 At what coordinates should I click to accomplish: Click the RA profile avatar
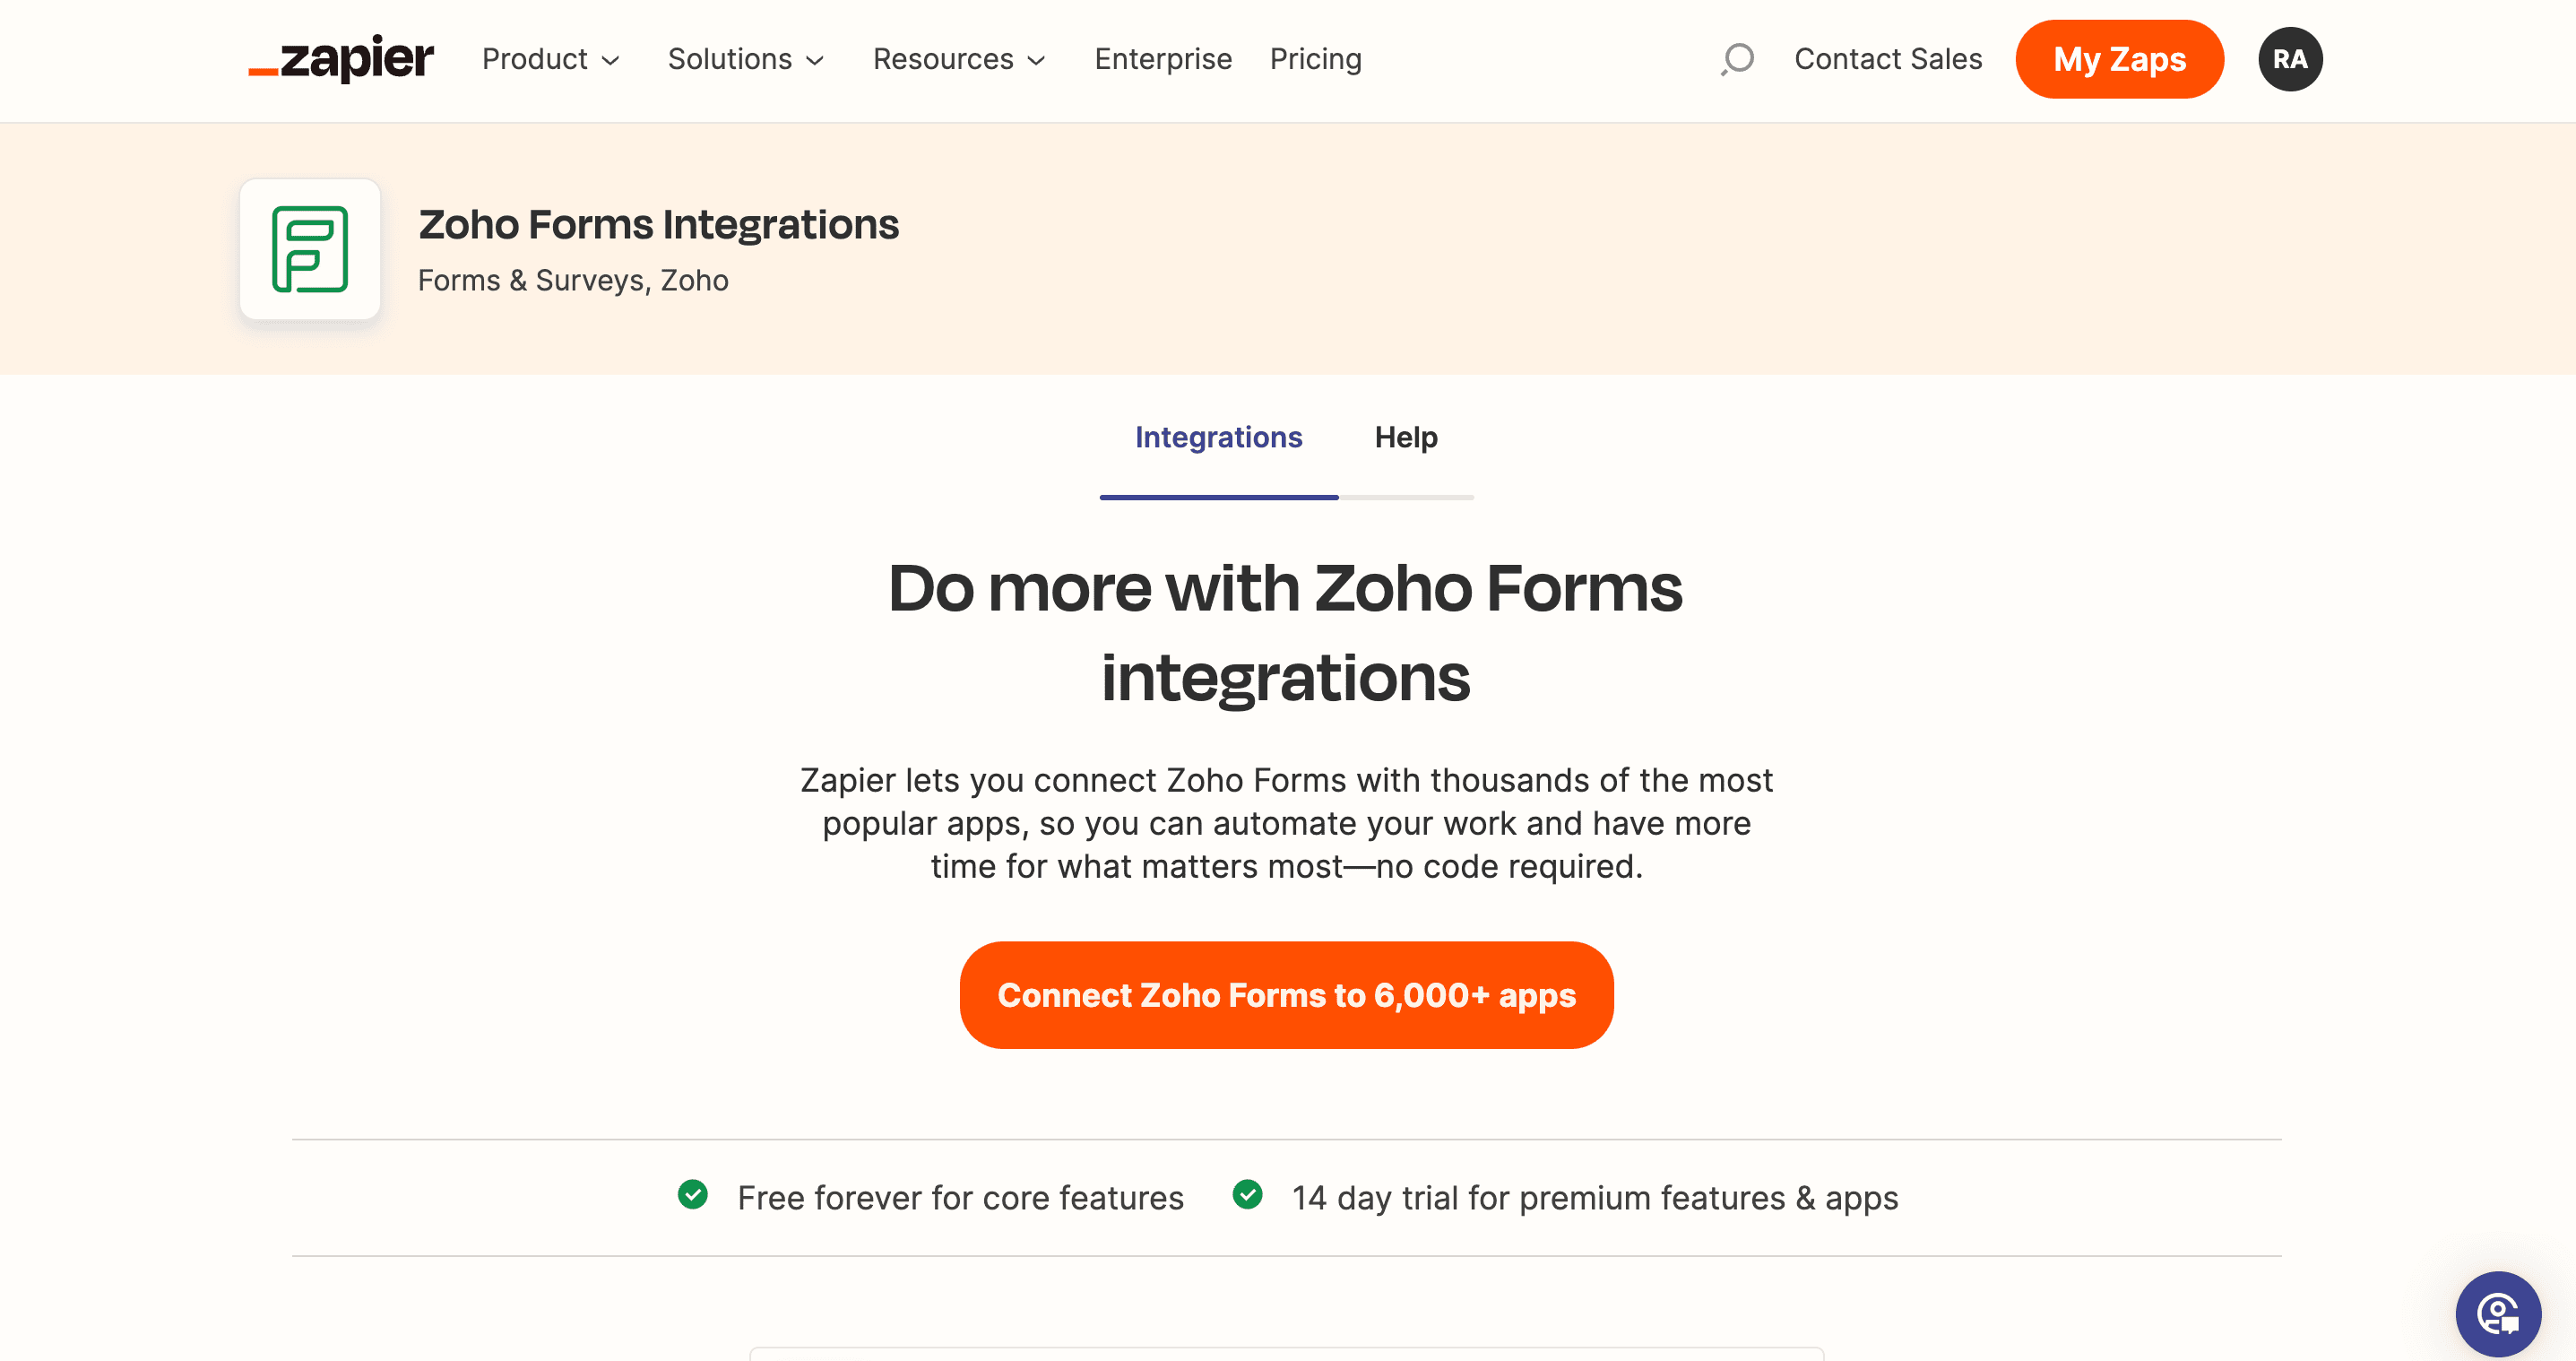[2289, 59]
